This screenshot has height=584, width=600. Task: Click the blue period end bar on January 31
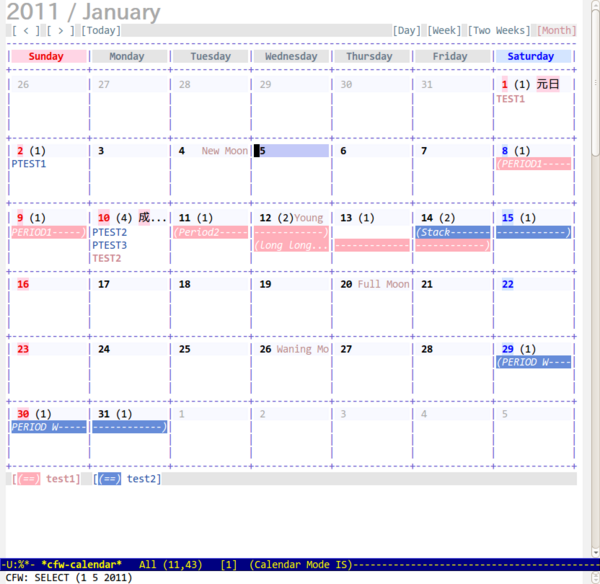(130, 427)
